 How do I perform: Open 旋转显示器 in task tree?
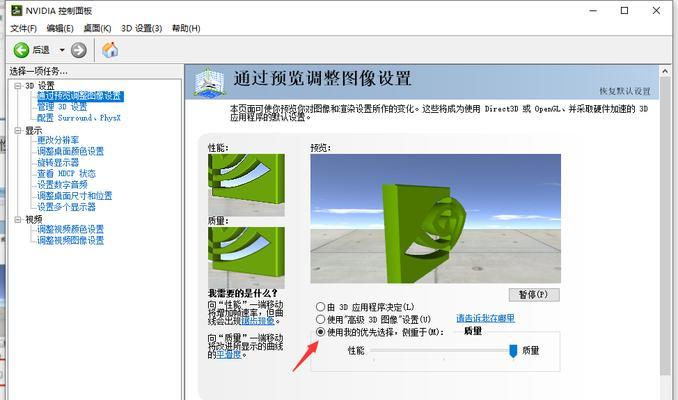[x=58, y=163]
